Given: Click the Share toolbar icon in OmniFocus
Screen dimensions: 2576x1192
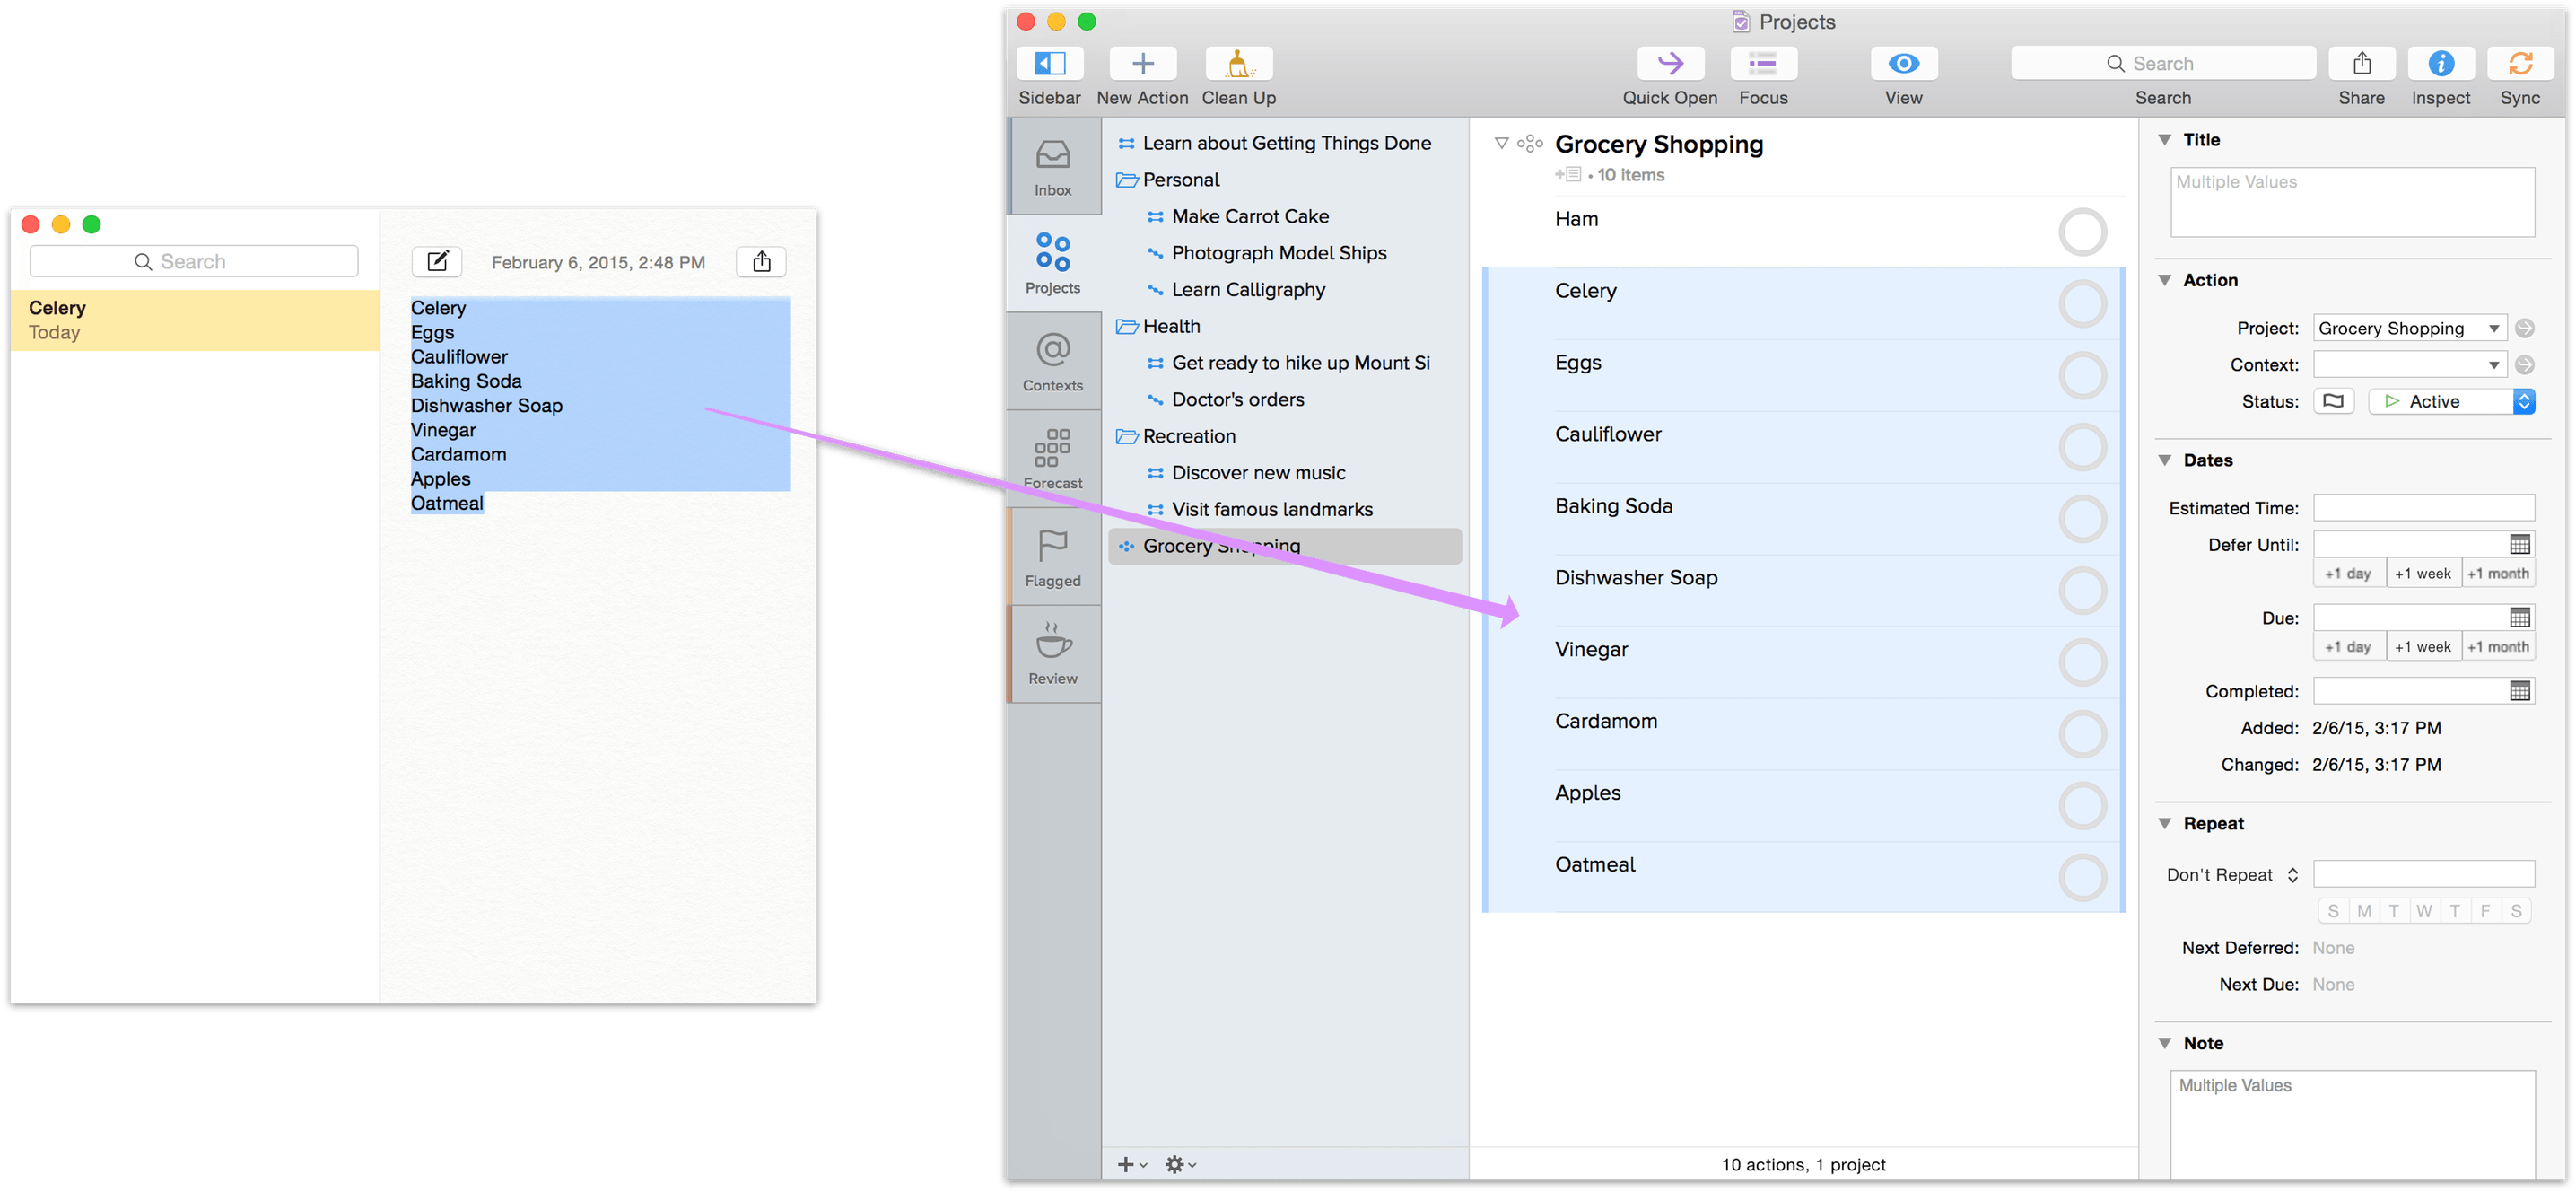Looking at the screenshot, I should [2361, 63].
